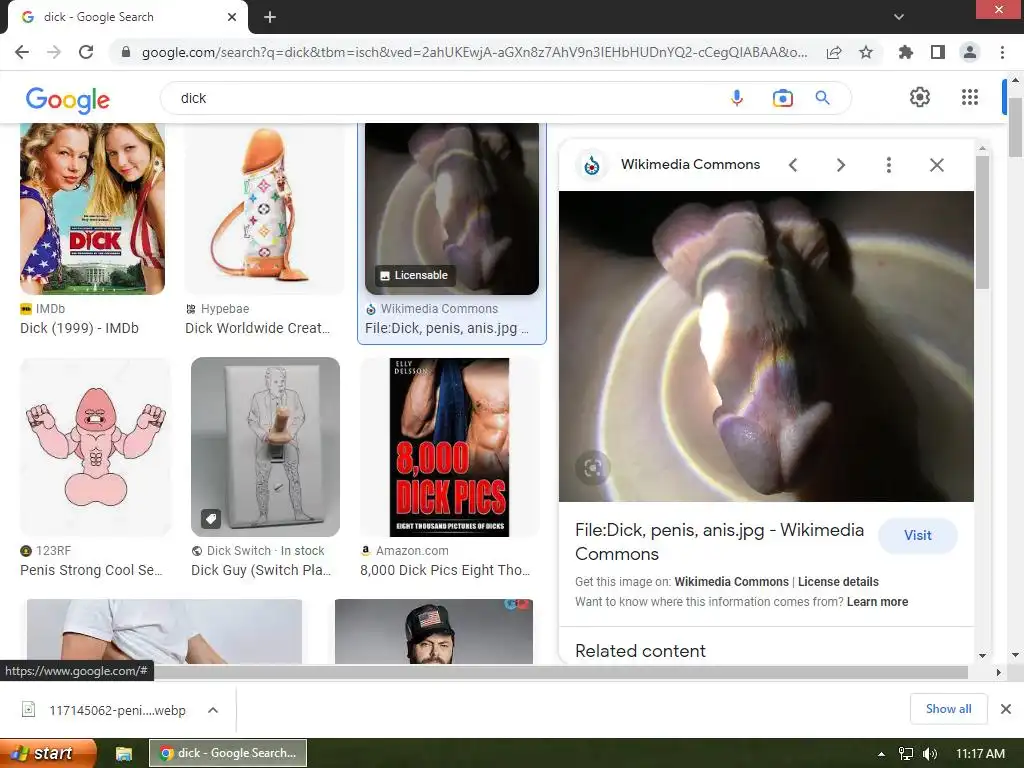The width and height of the screenshot is (1024, 768).
Task: Close the Wikimedia Commons preview panel
Action: coord(936,165)
